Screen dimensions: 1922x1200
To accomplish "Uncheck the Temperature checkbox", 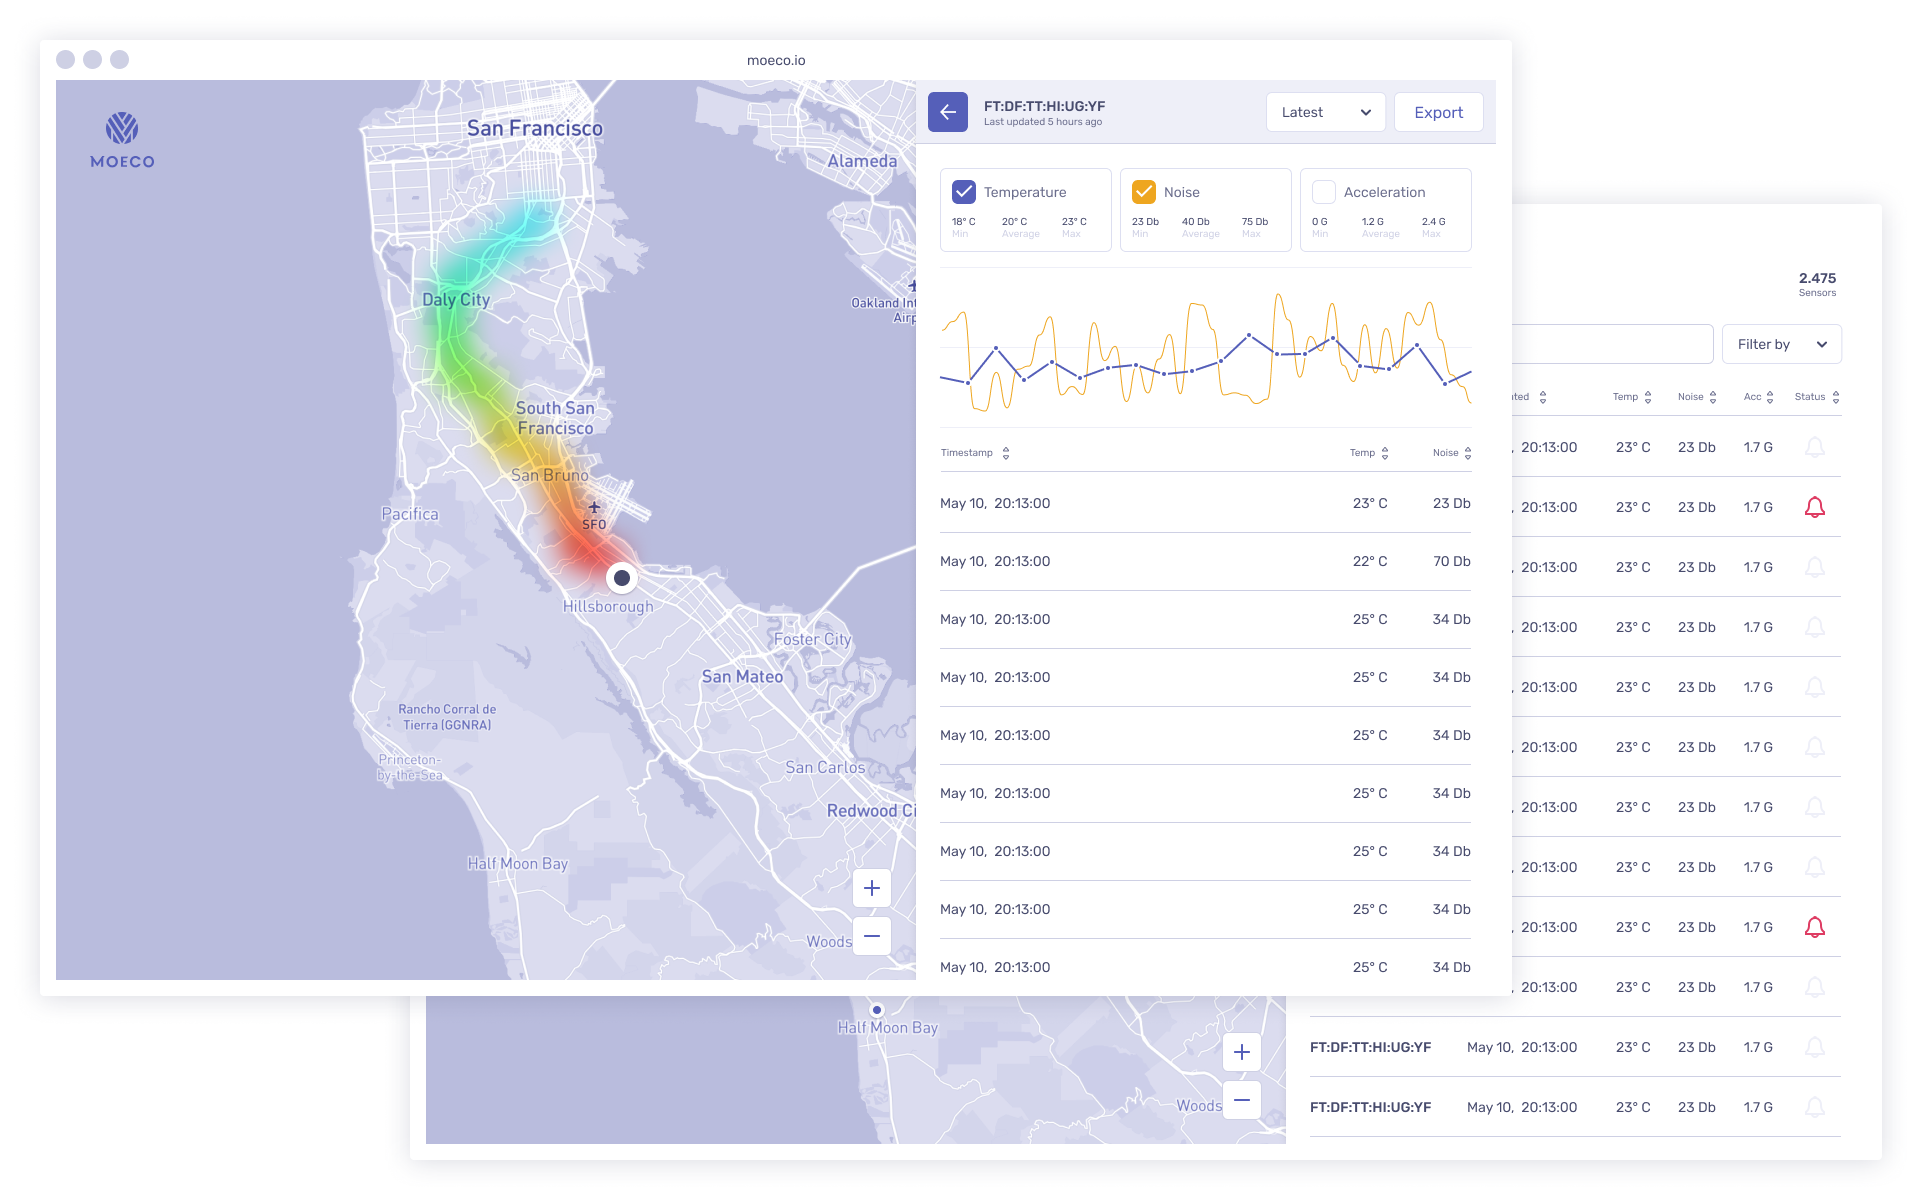I will pyautogui.click(x=964, y=192).
